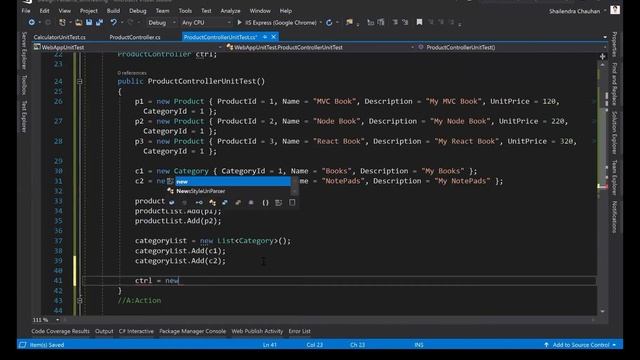Collapse the constructor block at line 24

[x=80, y=81]
